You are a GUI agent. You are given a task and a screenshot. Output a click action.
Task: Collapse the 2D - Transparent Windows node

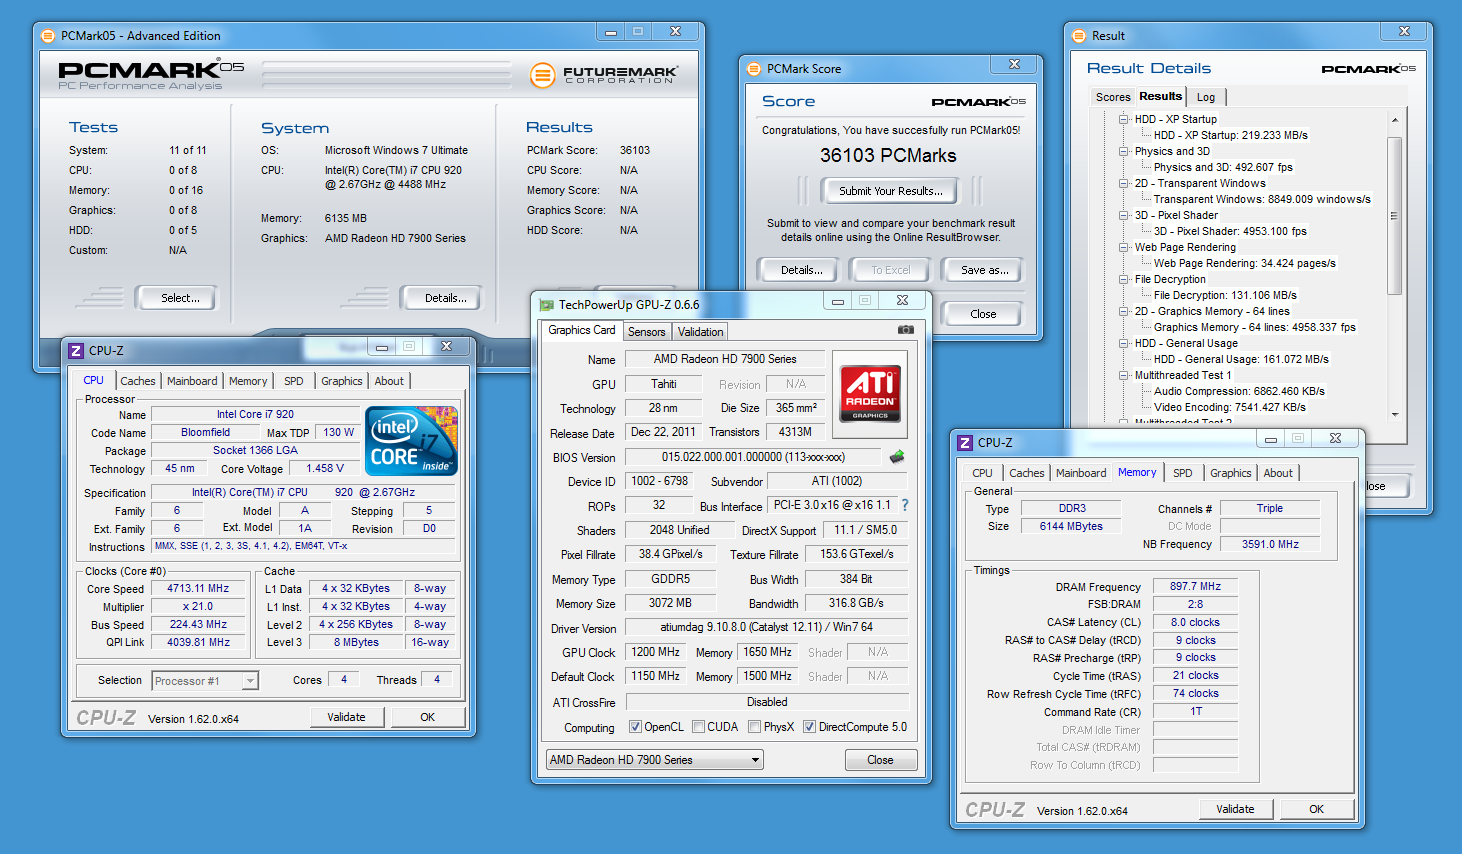tap(1123, 183)
